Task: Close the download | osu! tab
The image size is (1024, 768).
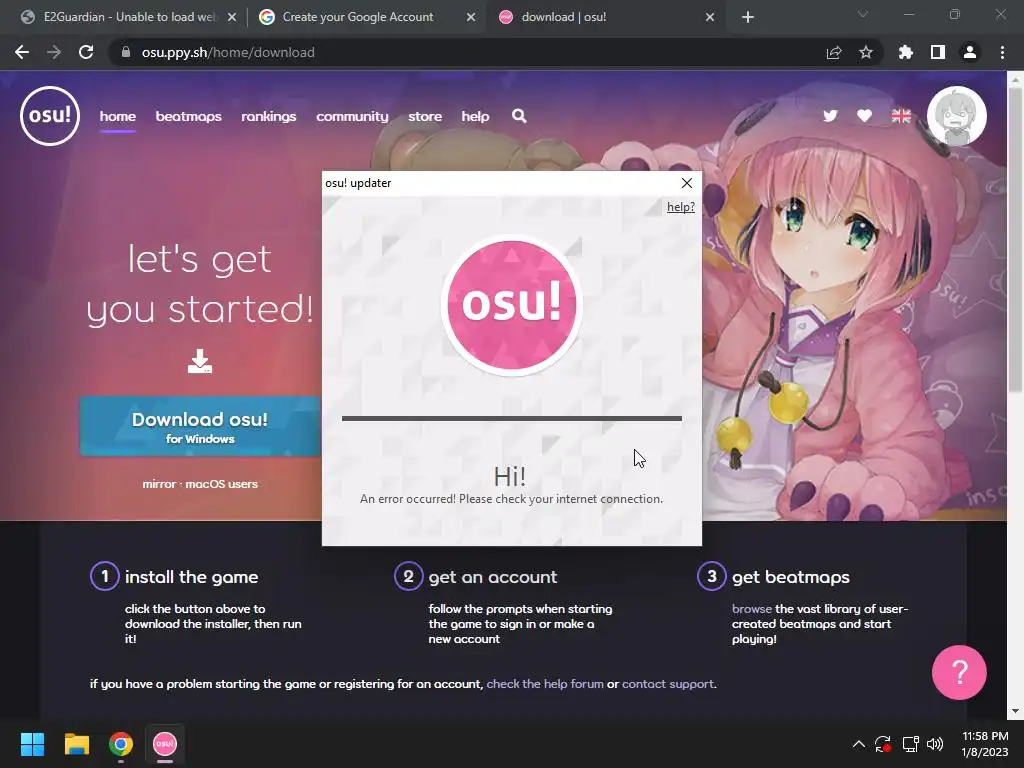Action: click(710, 17)
